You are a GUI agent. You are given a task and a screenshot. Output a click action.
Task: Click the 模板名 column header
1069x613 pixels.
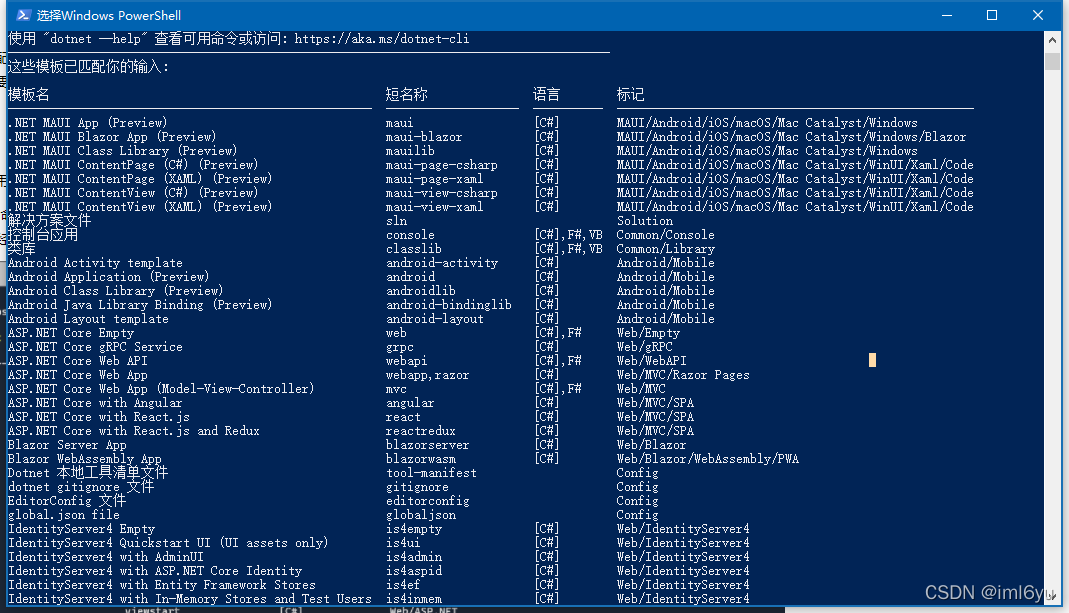(x=29, y=94)
